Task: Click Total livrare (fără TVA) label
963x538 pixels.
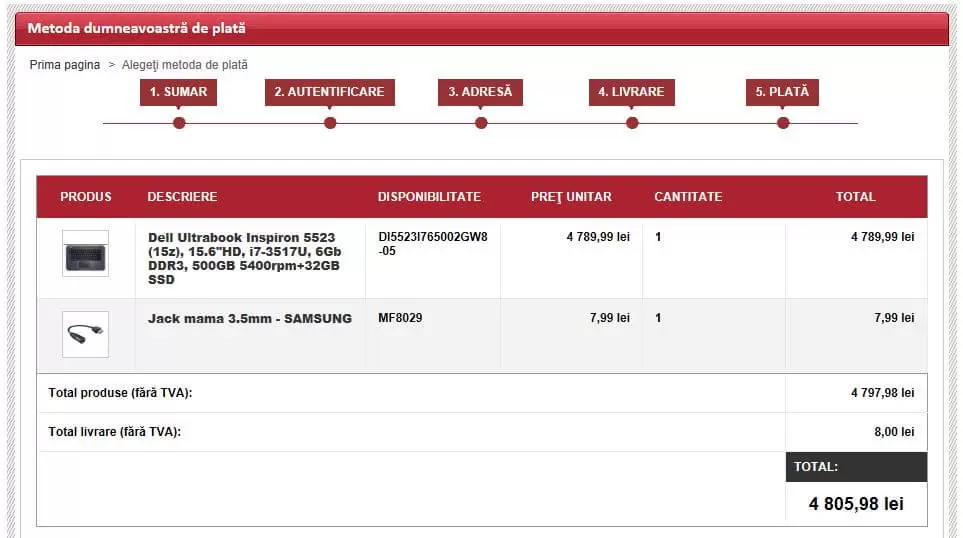Action: [115, 432]
